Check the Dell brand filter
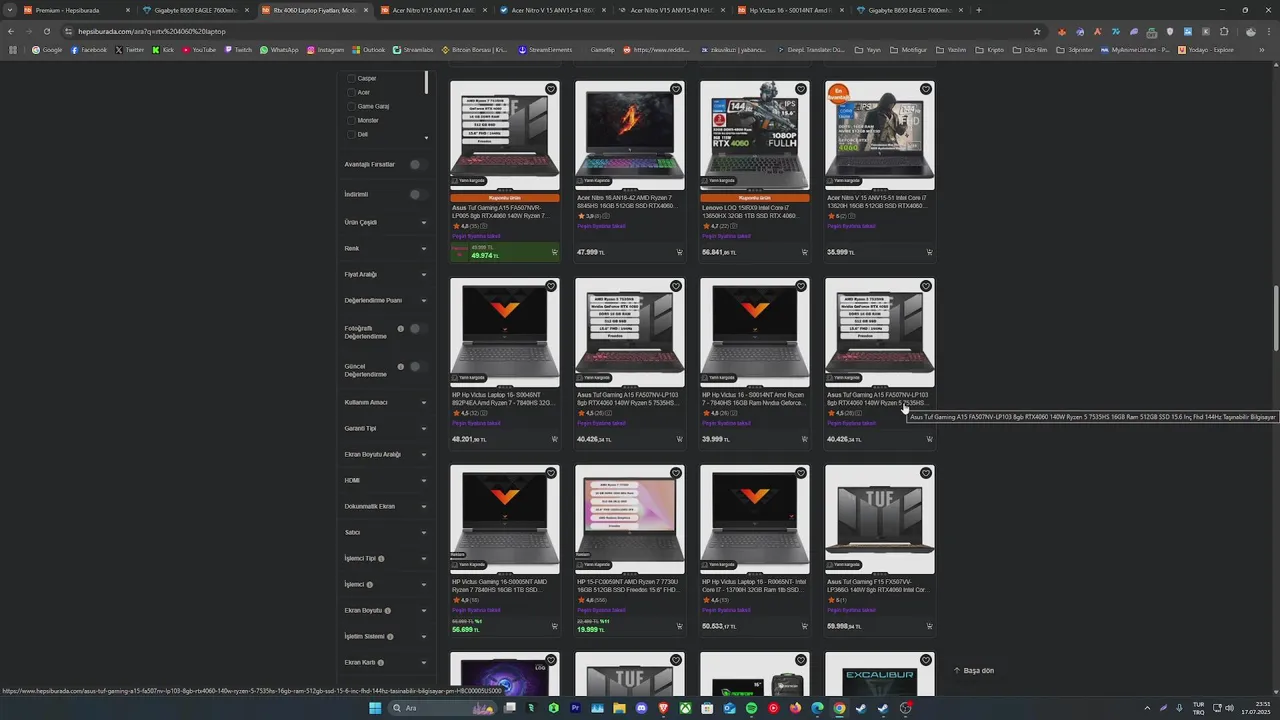This screenshot has height=720, width=1280. 351,134
